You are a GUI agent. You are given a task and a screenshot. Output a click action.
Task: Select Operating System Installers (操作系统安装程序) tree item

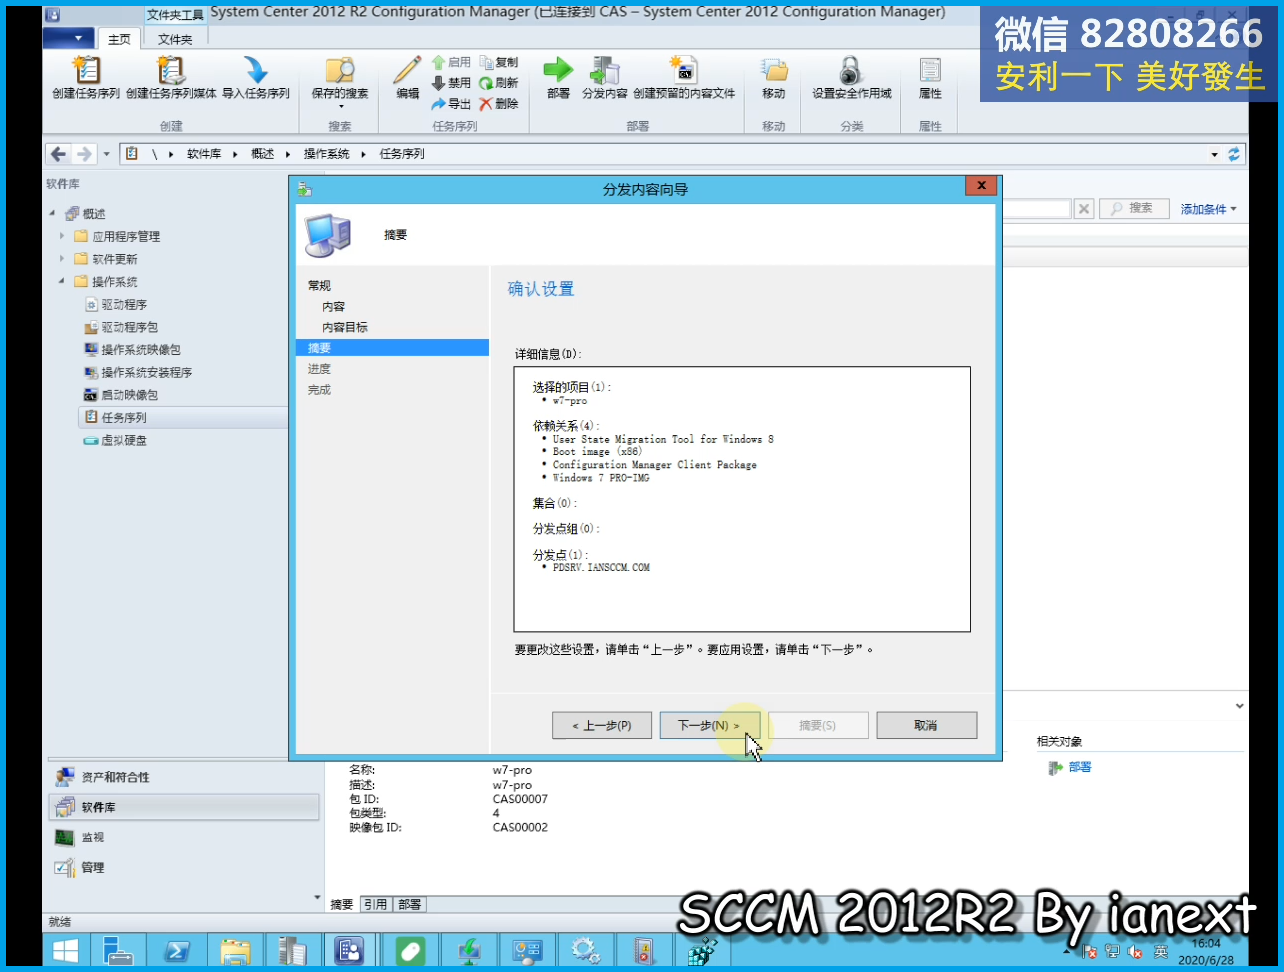[x=138, y=372]
